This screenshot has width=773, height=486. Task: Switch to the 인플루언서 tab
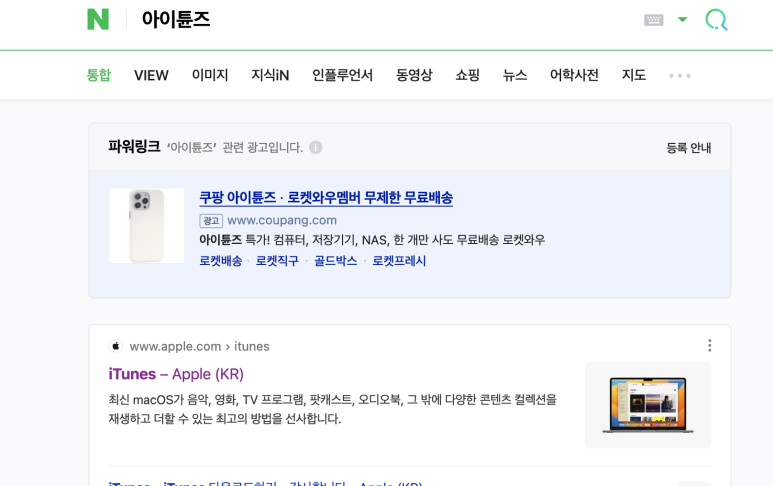[343, 75]
